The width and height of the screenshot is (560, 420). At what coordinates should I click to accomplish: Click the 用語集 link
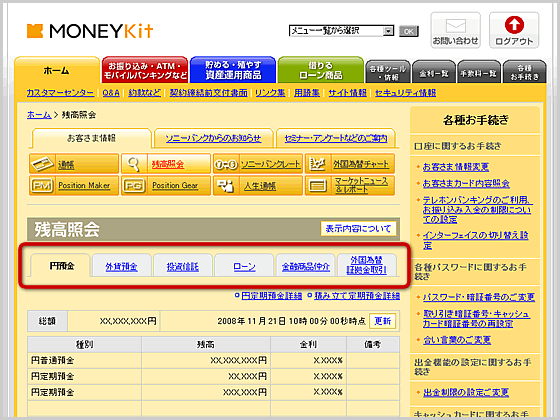(307, 93)
